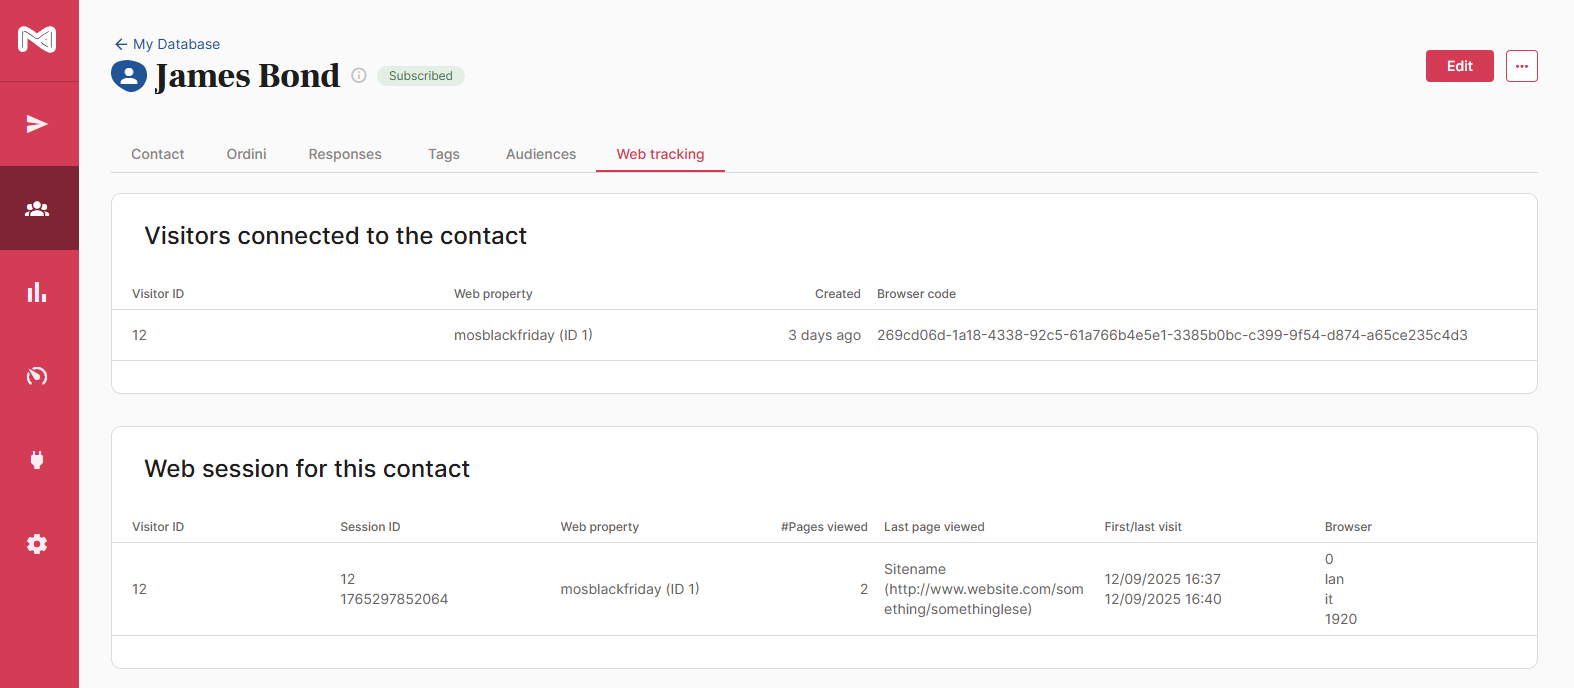Switch to the Contact tab
Image resolution: width=1574 pixels, height=688 pixels.
[158, 154]
